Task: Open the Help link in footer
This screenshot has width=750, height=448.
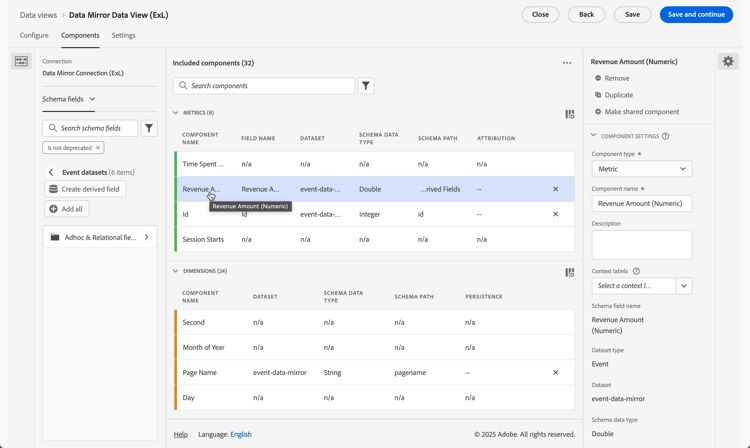Action: [x=180, y=434]
